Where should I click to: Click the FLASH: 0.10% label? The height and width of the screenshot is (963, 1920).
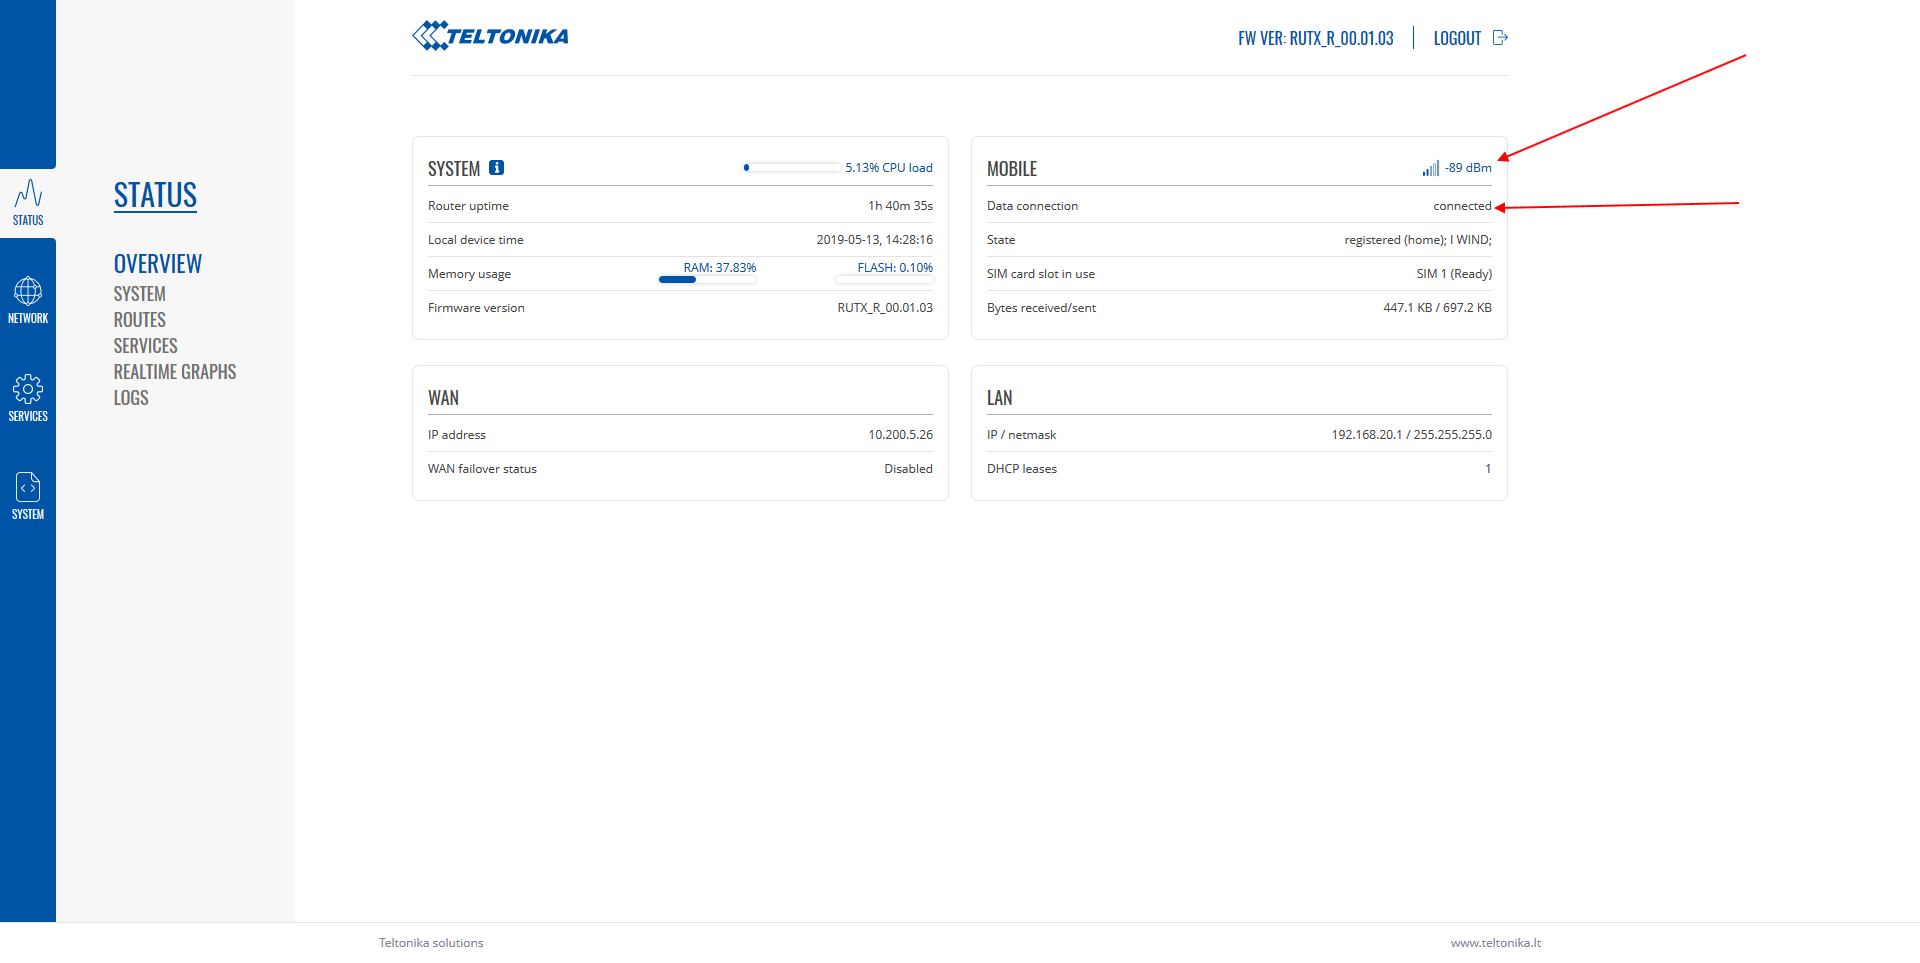pyautogui.click(x=895, y=268)
